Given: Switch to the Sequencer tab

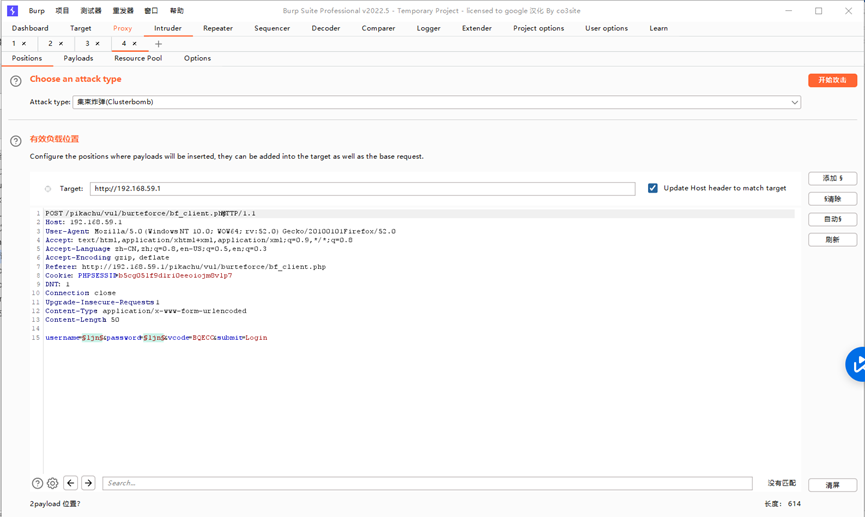Looking at the screenshot, I should point(272,28).
